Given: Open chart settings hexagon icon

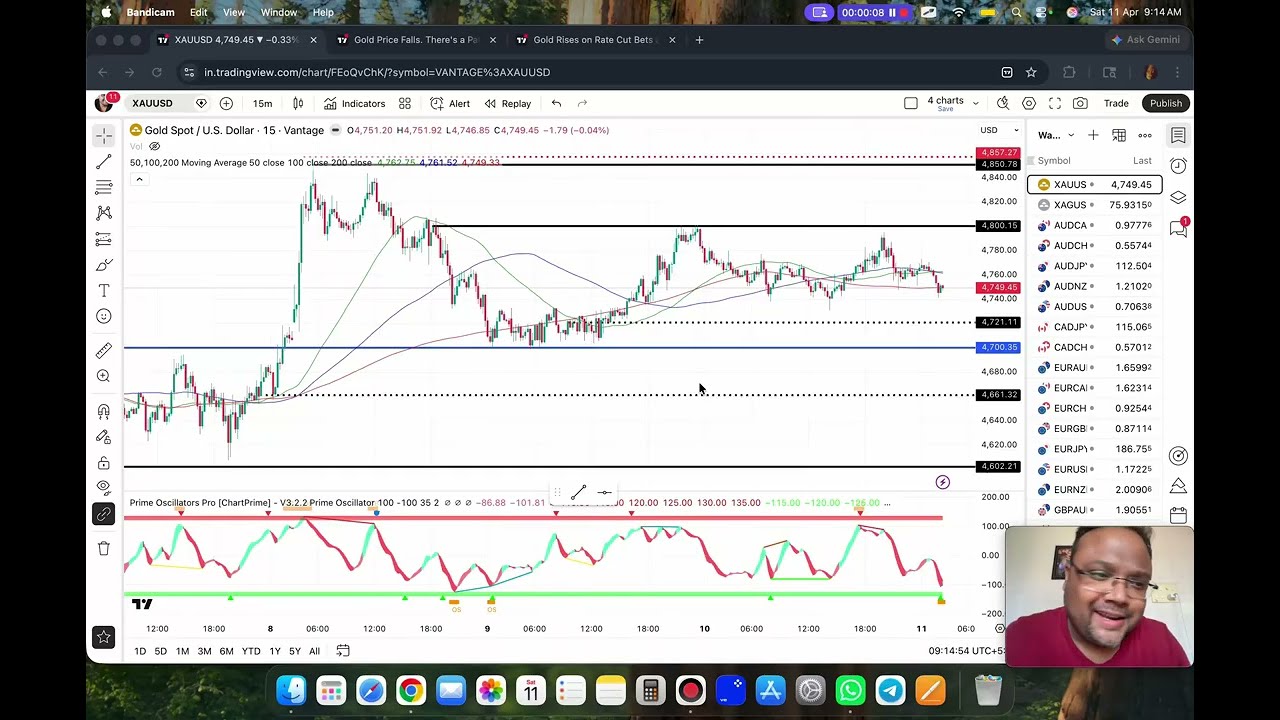Looking at the screenshot, I should [1029, 103].
